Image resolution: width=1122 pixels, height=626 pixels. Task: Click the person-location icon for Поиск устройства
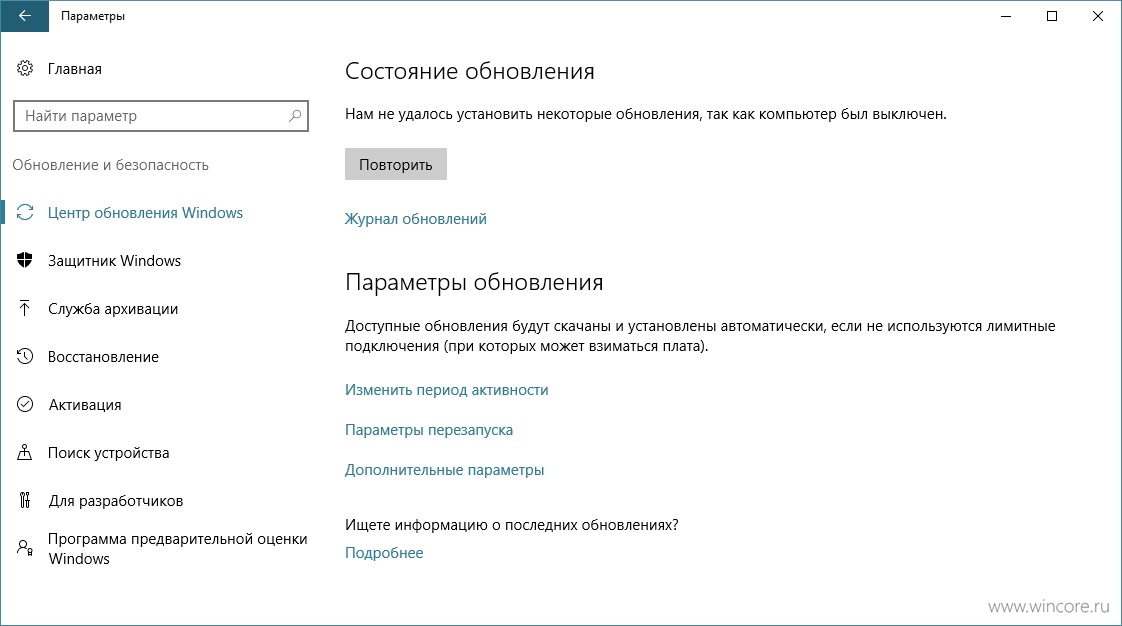pyautogui.click(x=25, y=452)
